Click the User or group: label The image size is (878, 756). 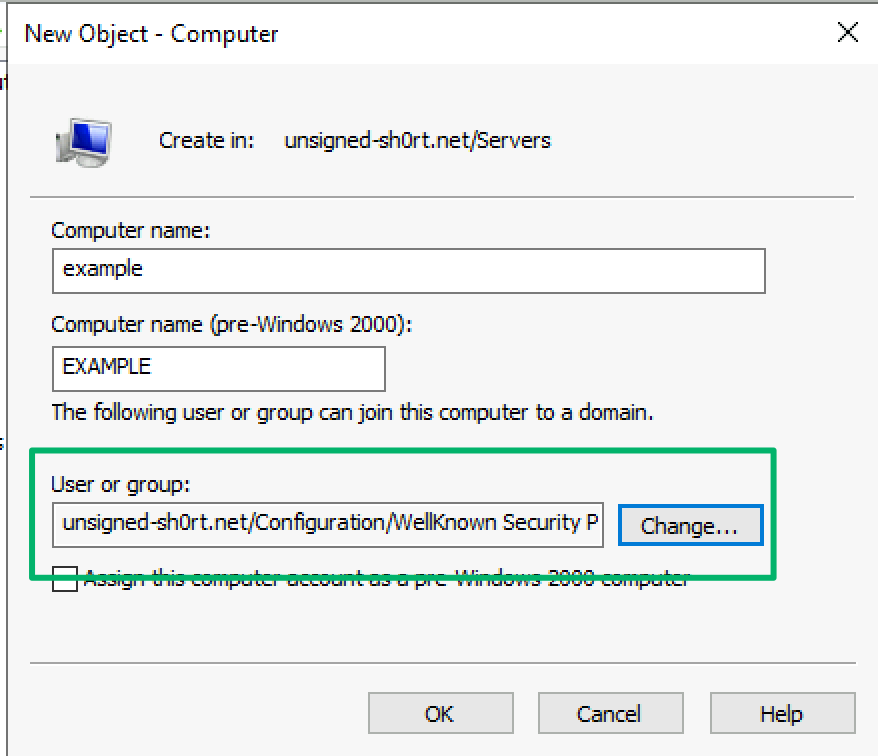(120, 485)
